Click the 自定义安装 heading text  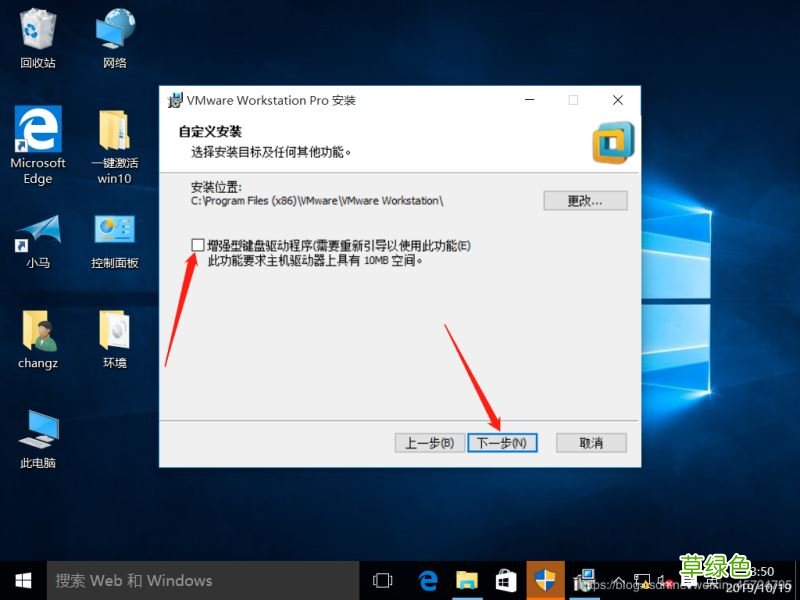coord(210,132)
